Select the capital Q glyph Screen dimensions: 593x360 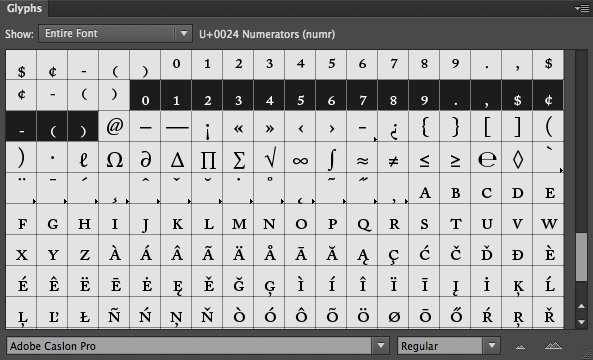tap(362, 219)
